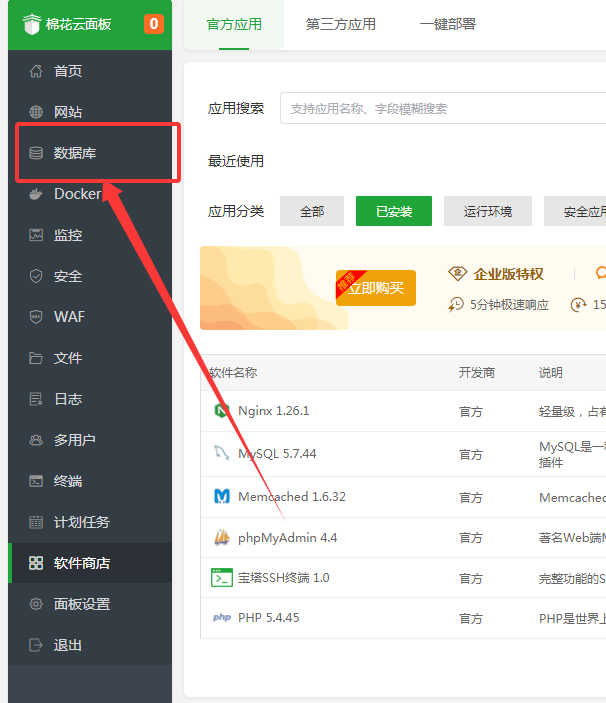
Task: Click the Memcached M icon
Action: pyautogui.click(x=221, y=496)
